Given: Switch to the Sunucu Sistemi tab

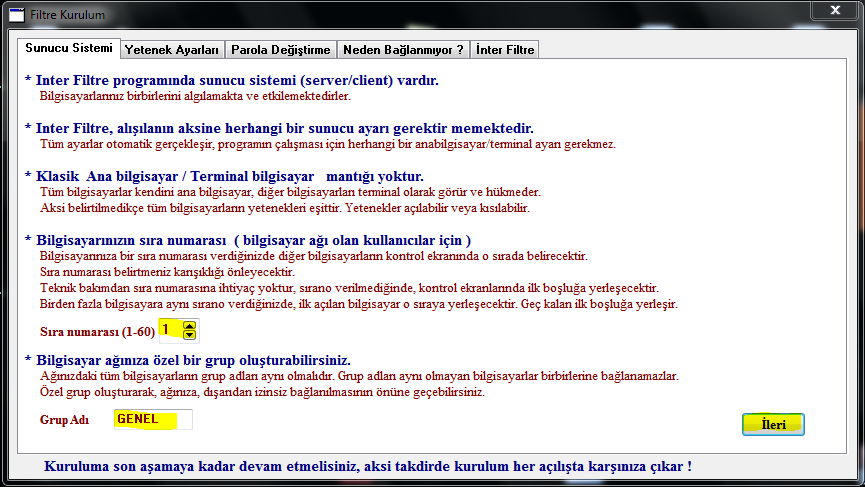Looking at the screenshot, I should (x=68, y=48).
